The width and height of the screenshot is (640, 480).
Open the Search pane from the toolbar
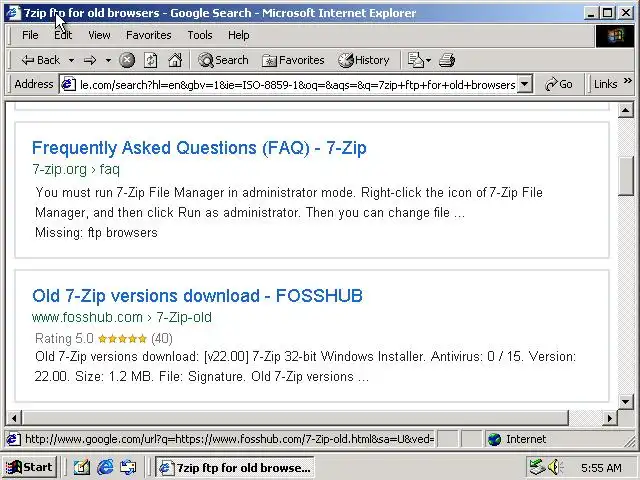pos(223,60)
